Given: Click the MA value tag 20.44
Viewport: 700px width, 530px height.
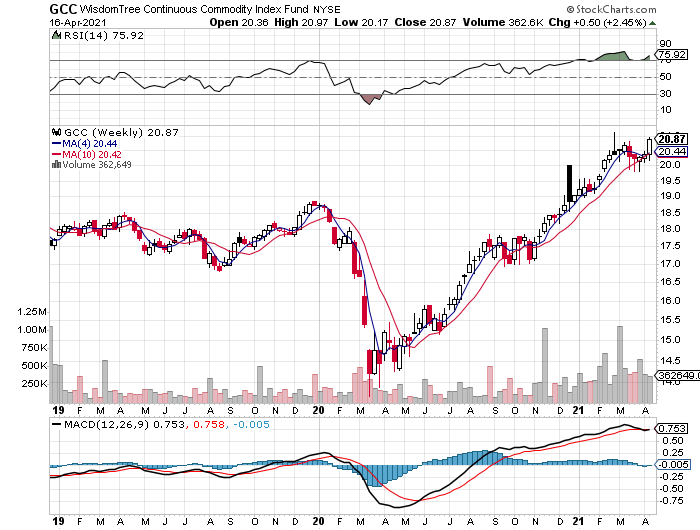Looking at the screenshot, I should (672, 152).
